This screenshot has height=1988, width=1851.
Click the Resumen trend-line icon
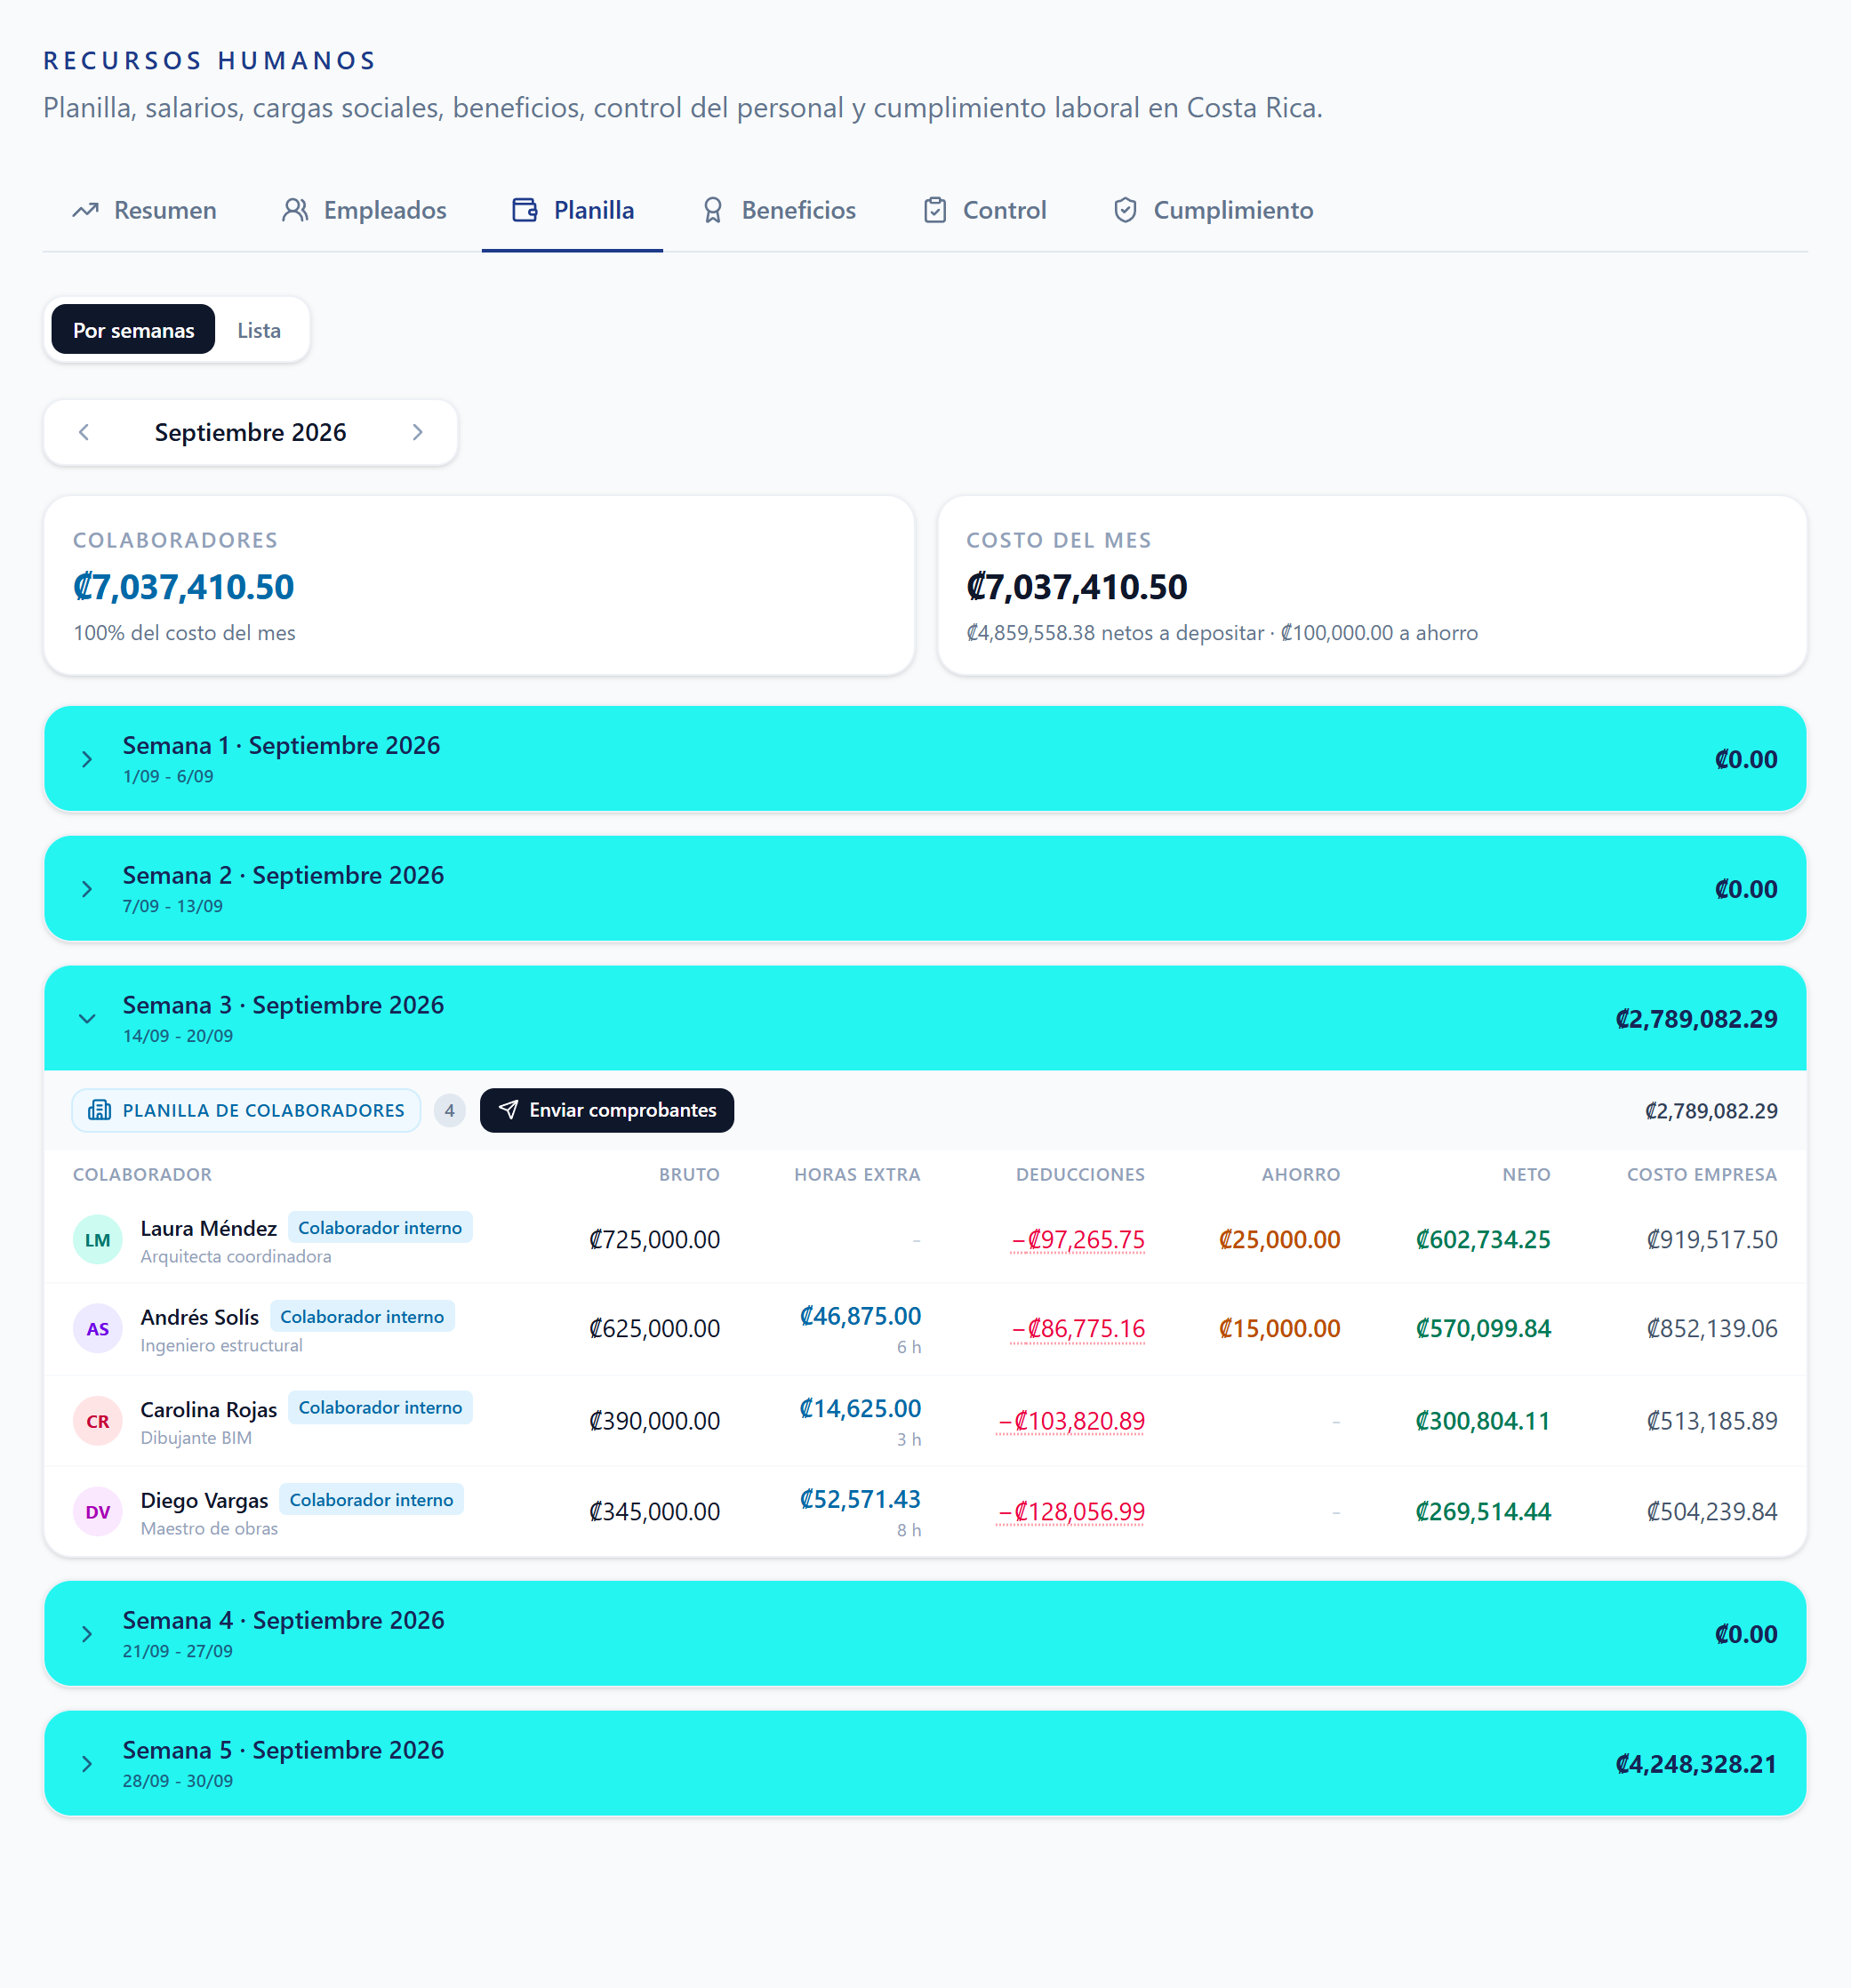pos(85,210)
